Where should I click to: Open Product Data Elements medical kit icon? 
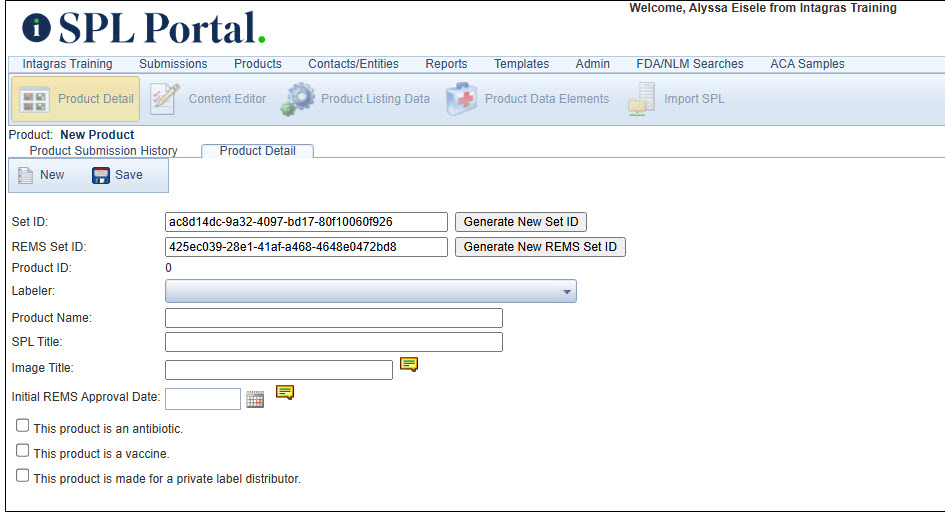[461, 99]
